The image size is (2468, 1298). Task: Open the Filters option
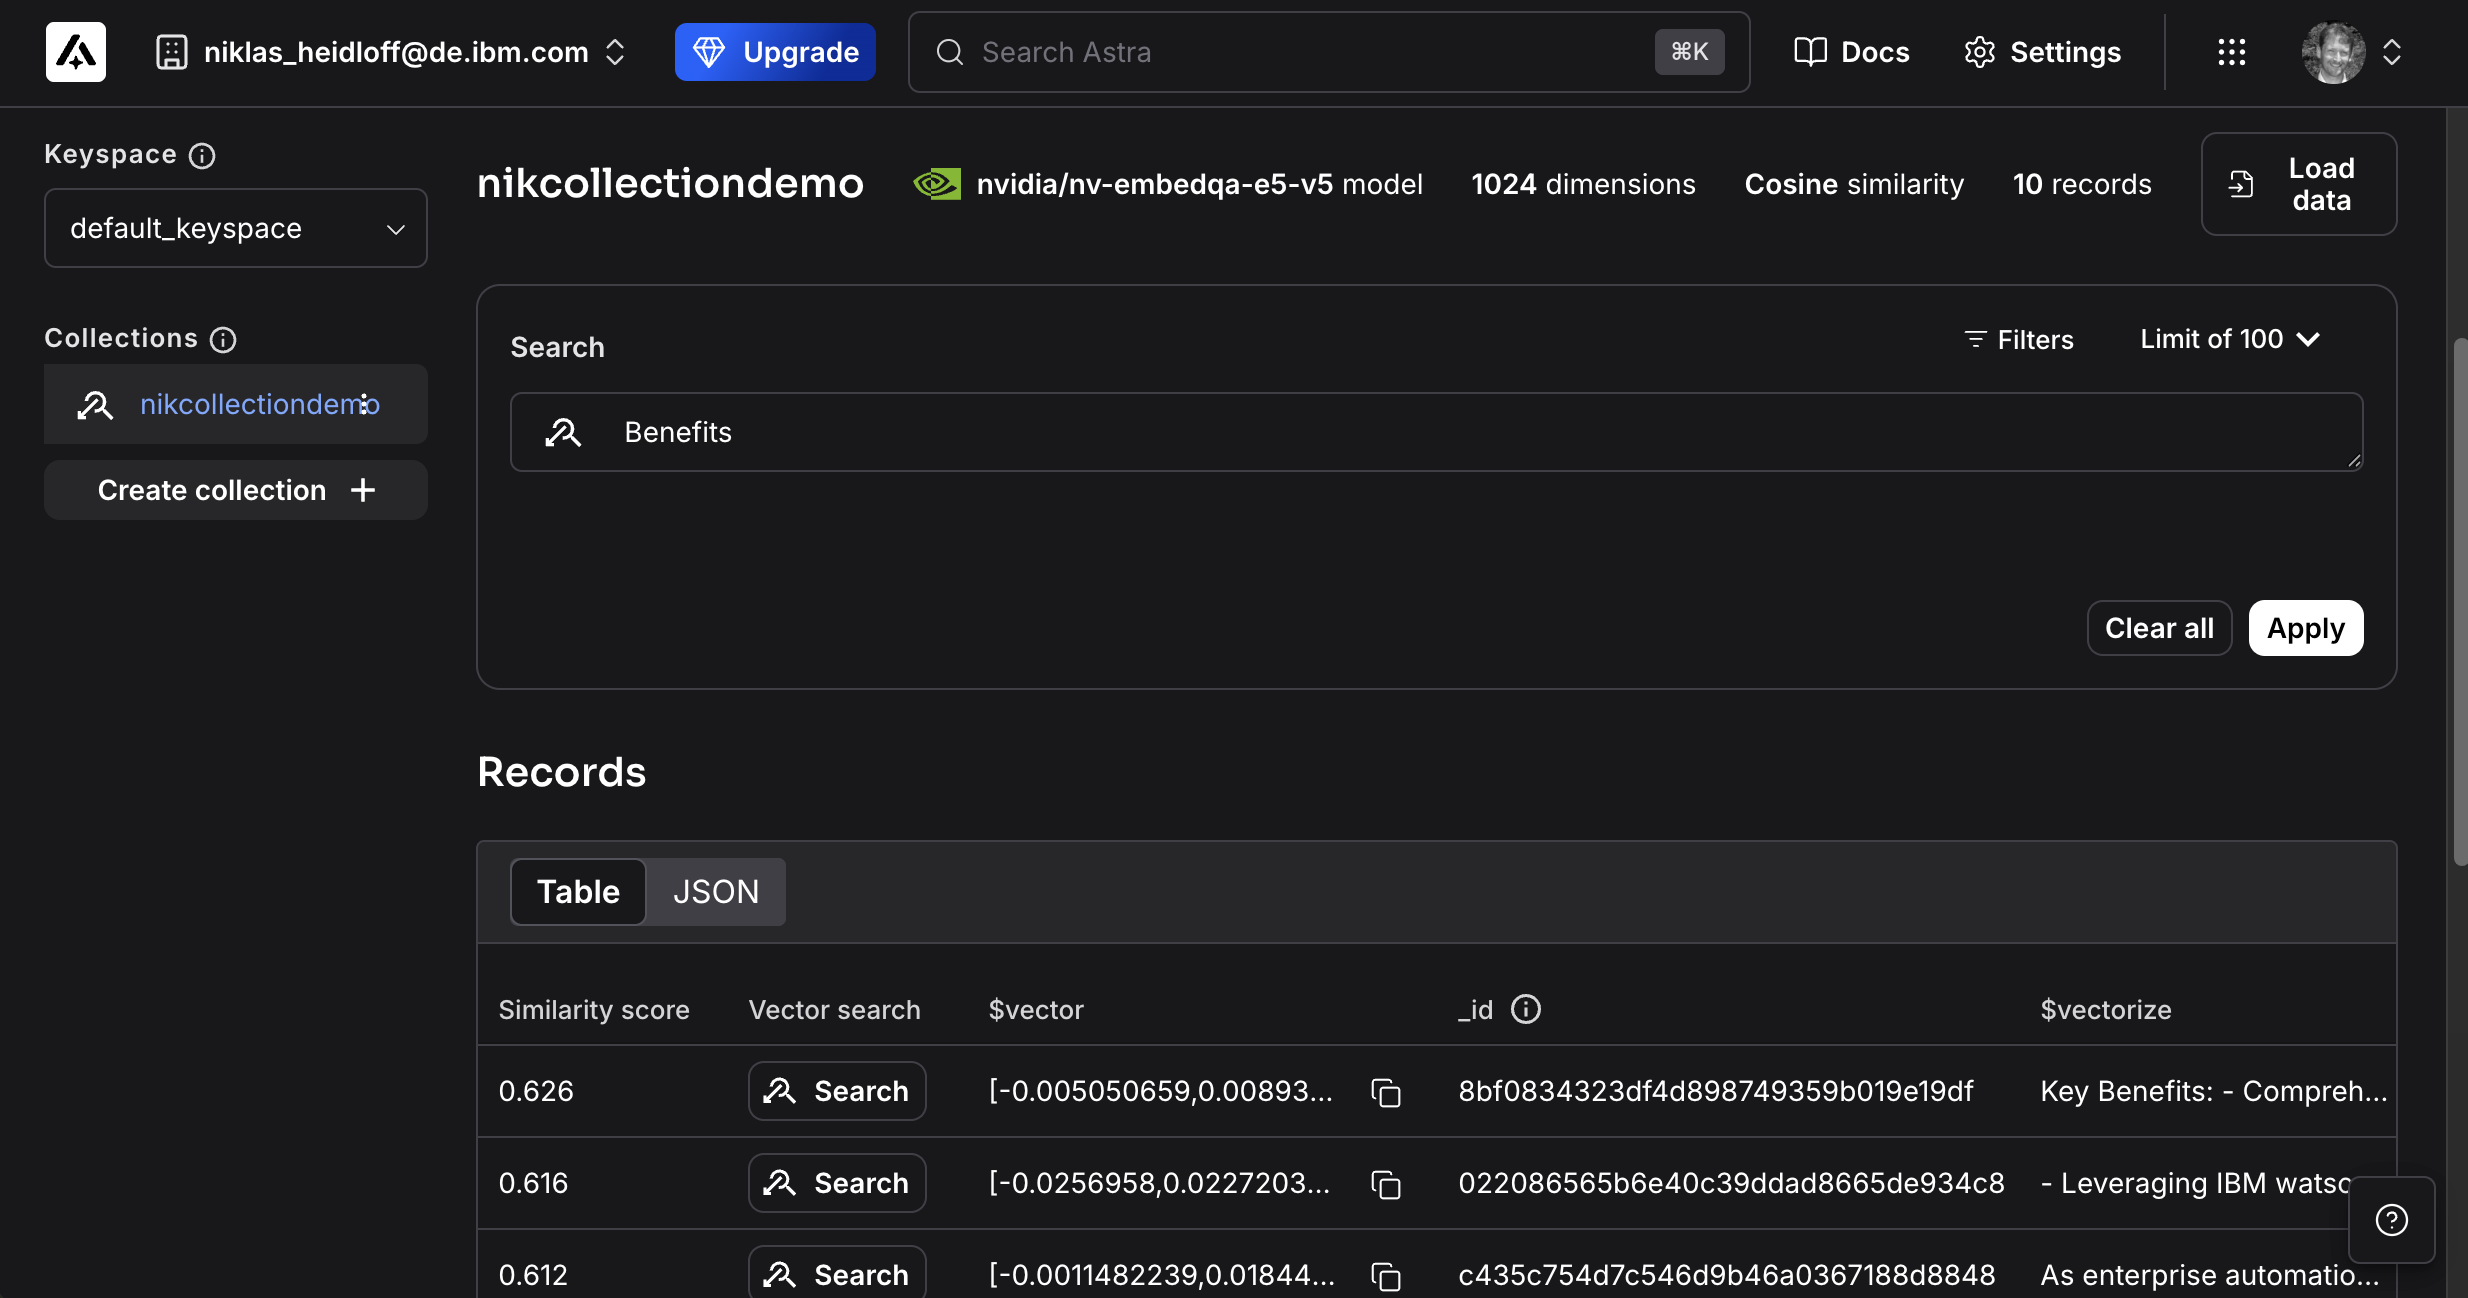2019,340
